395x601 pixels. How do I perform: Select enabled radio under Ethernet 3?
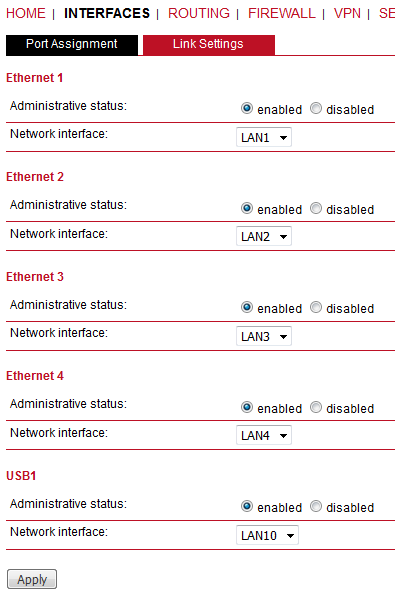[247, 307]
